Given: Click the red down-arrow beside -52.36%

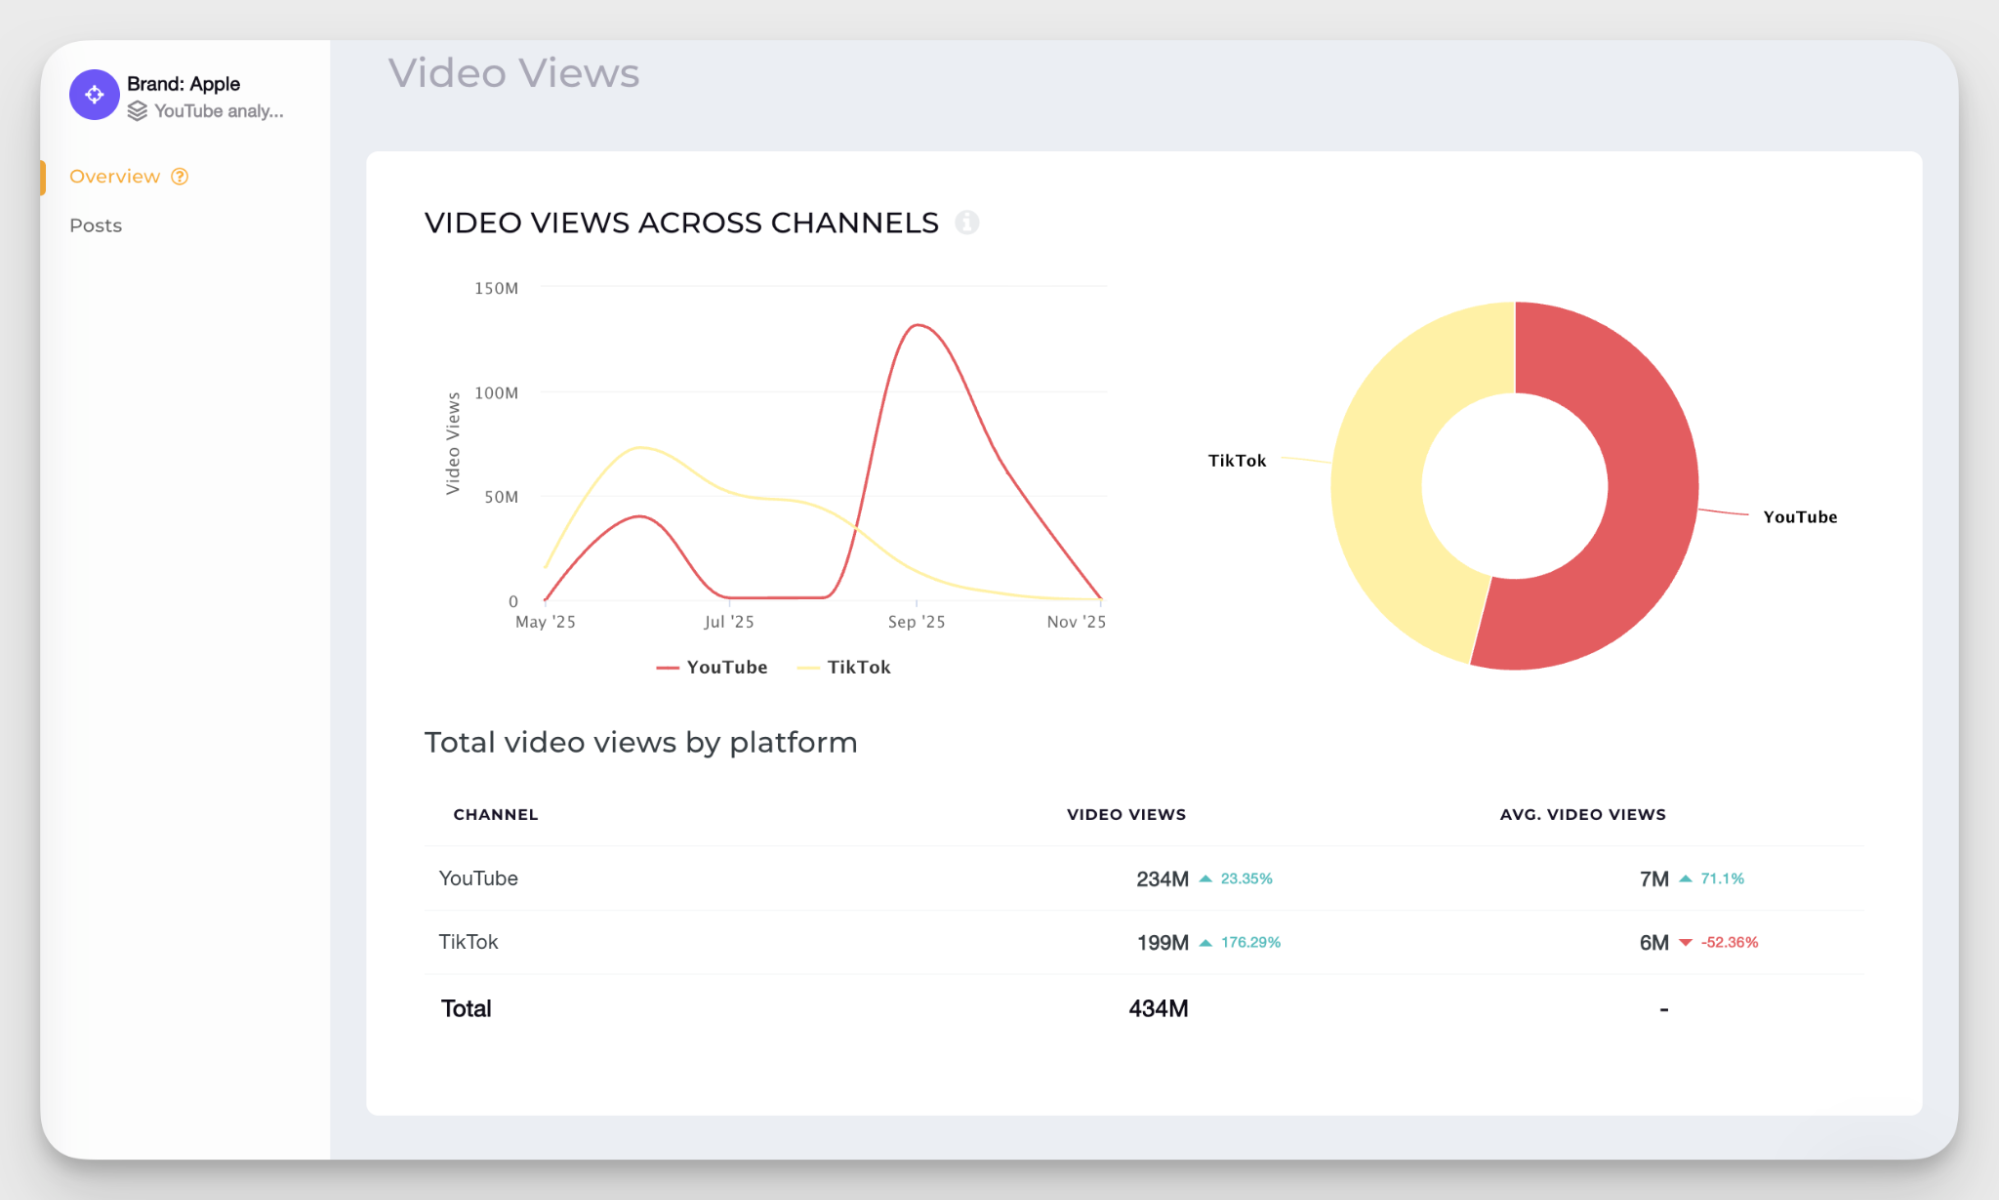Looking at the screenshot, I should coord(1685,941).
